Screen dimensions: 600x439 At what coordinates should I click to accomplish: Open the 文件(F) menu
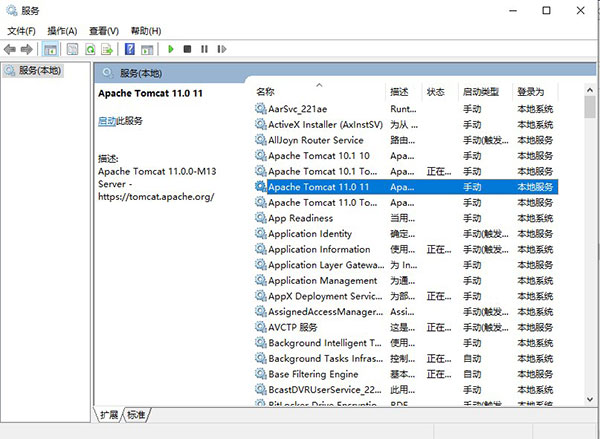(21, 31)
